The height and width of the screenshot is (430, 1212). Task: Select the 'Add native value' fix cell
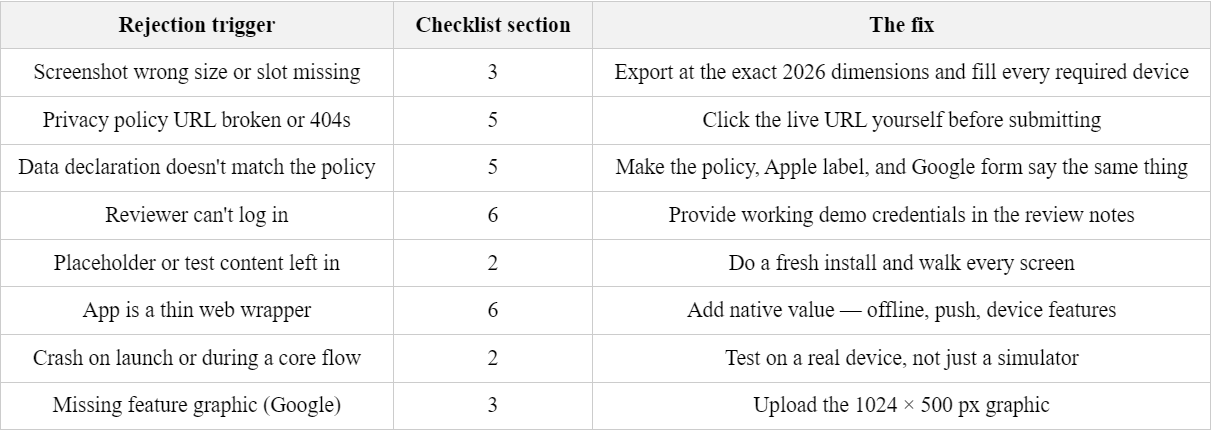[902, 310]
